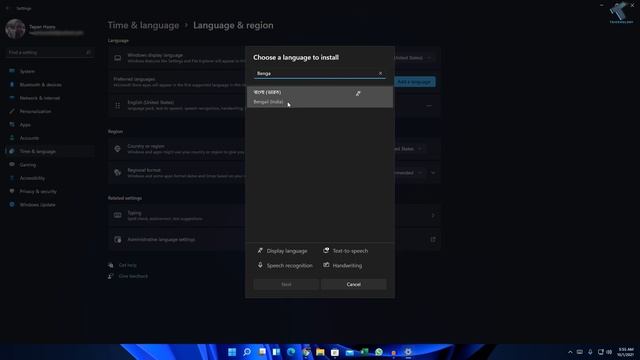Image resolution: width=640 pixels, height=360 pixels.
Task: Select Time & language in the sidebar
Action: pyautogui.click(x=49, y=151)
